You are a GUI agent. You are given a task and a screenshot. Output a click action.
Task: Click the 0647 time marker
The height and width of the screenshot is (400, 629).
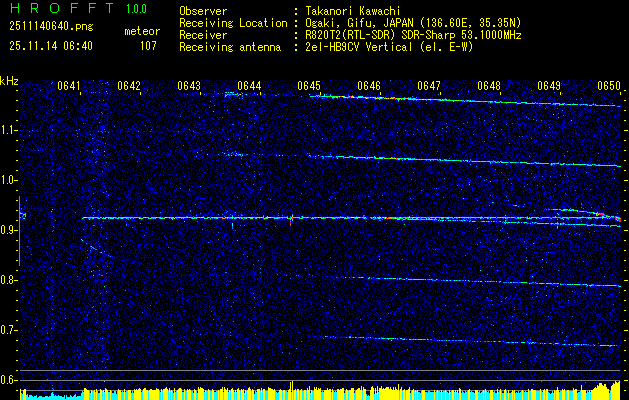(x=429, y=86)
